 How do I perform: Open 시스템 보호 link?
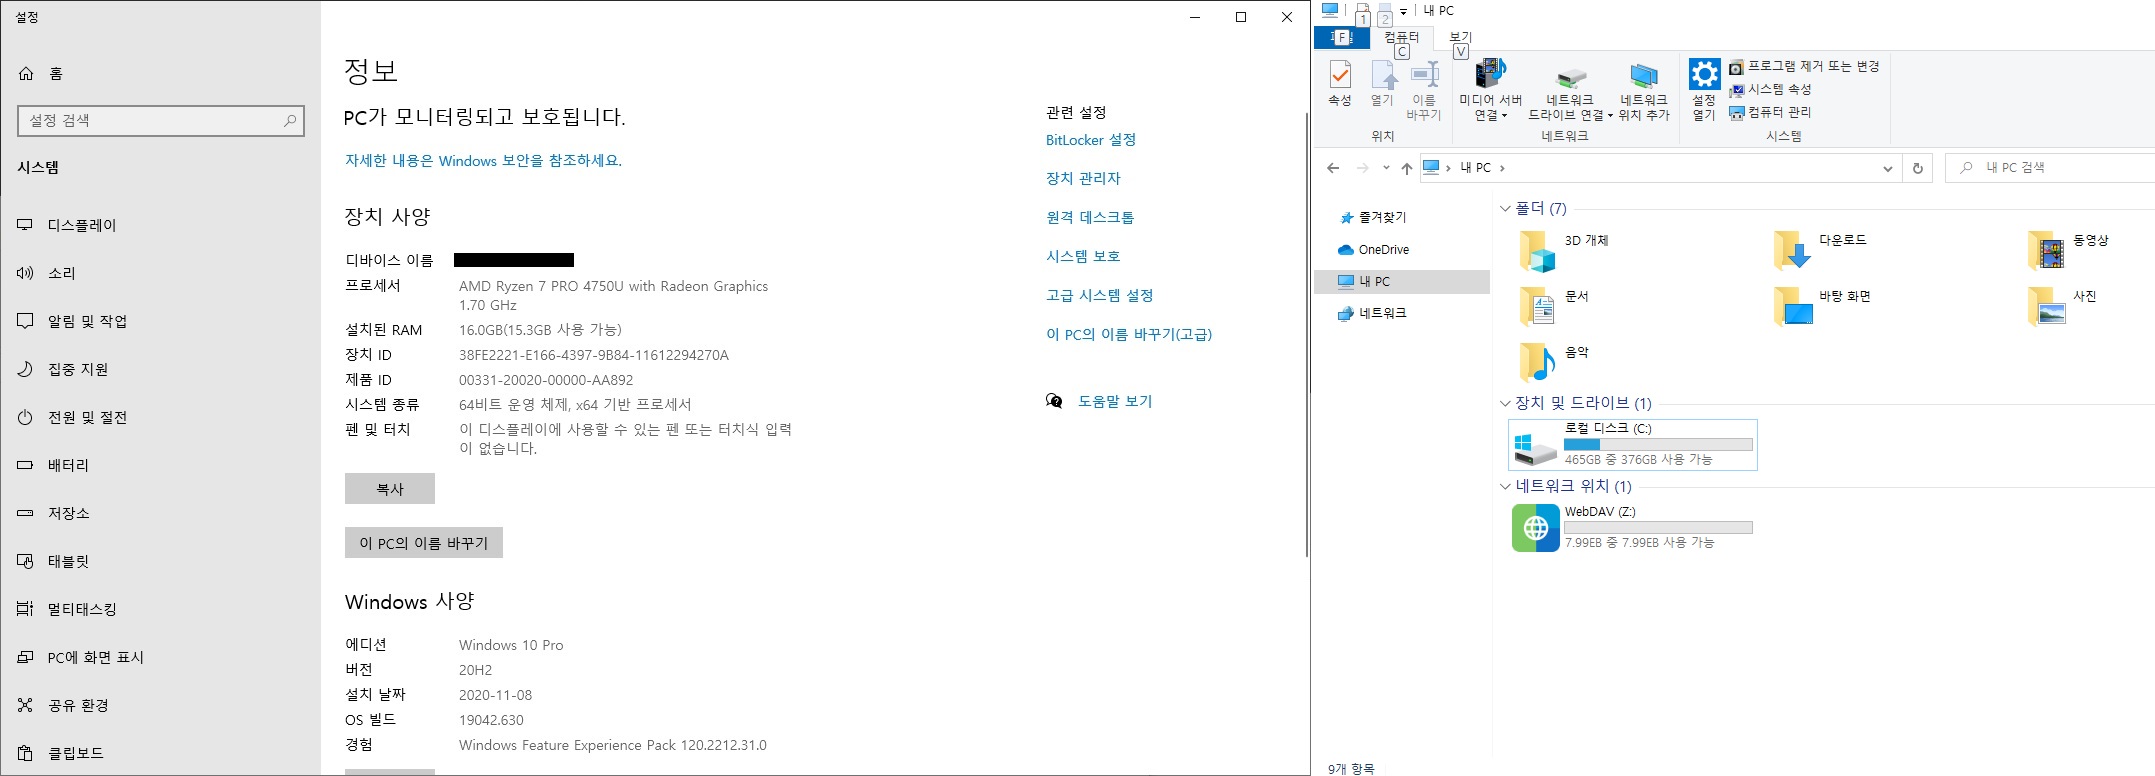[x=1083, y=257]
